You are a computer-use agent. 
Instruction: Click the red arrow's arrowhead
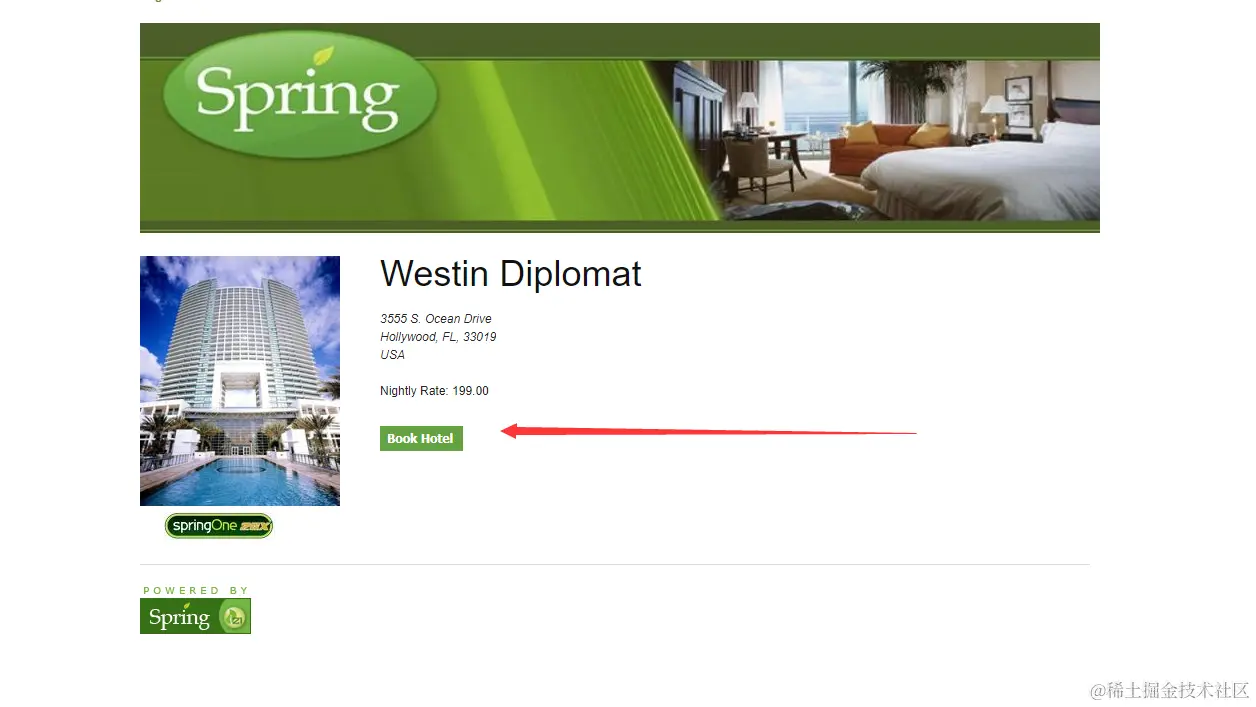(x=509, y=430)
